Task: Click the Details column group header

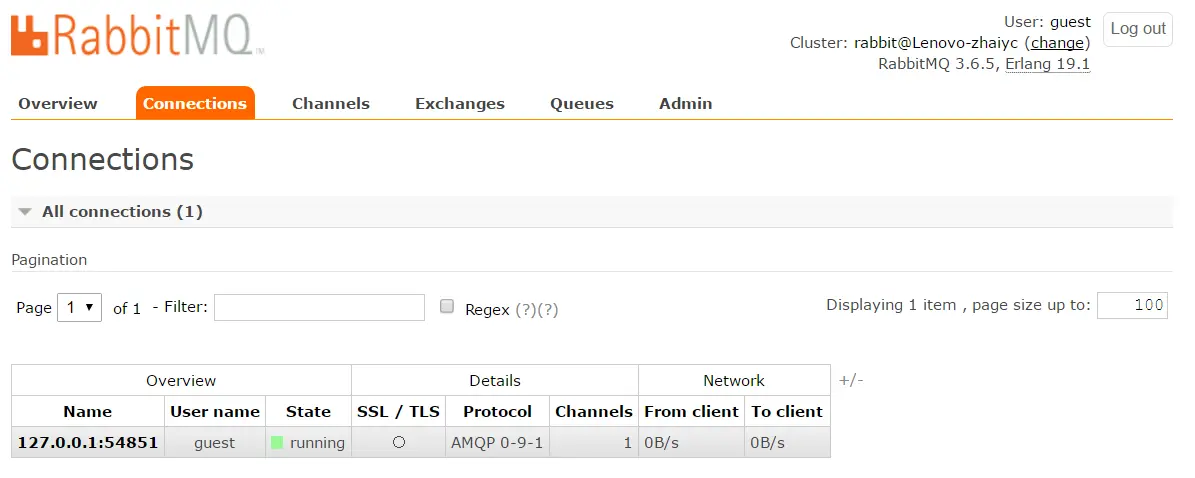Action: (x=495, y=380)
